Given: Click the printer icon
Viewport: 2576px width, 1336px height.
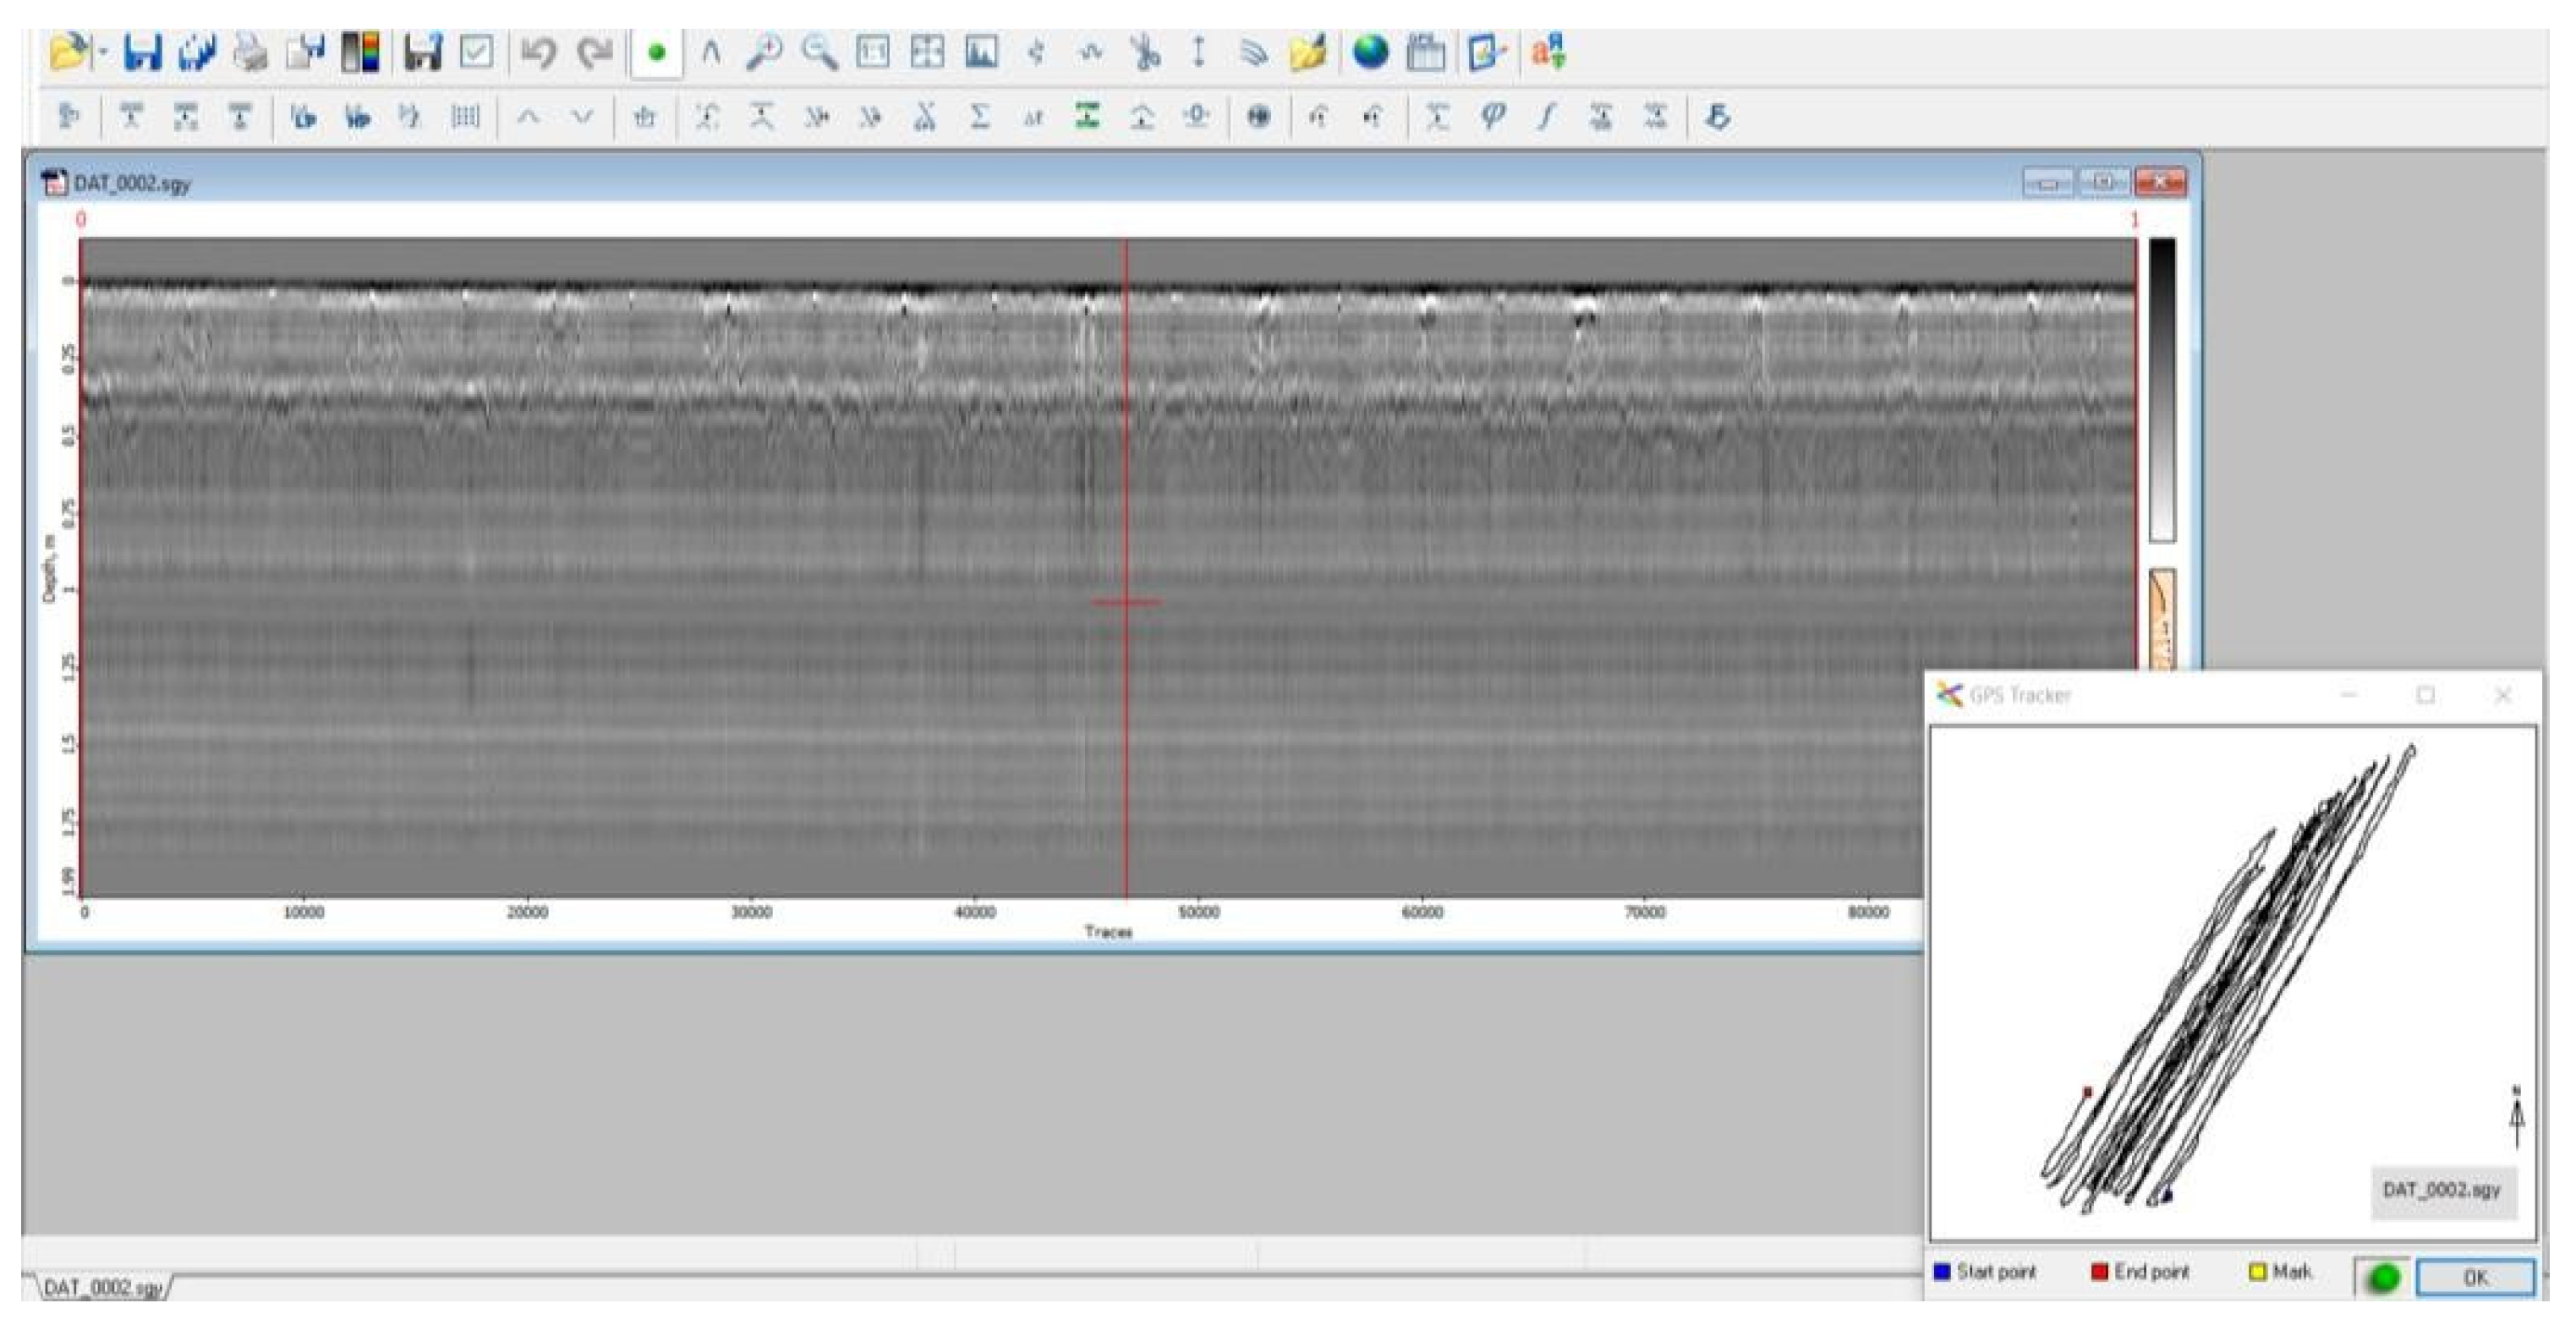Looking at the screenshot, I should click(x=250, y=52).
